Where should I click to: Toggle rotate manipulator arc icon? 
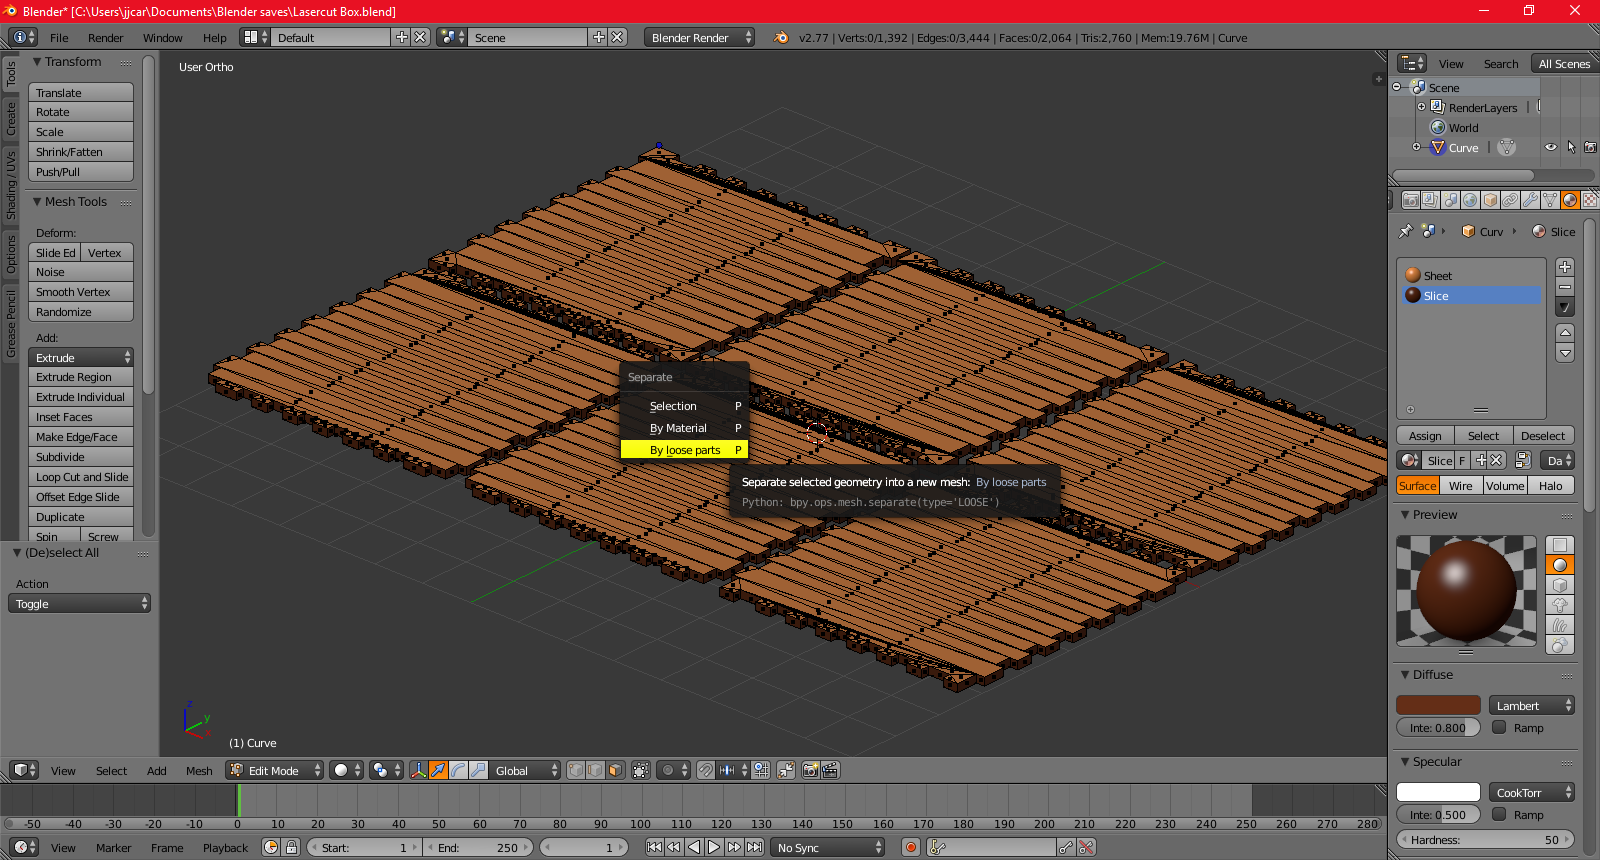tap(458, 770)
